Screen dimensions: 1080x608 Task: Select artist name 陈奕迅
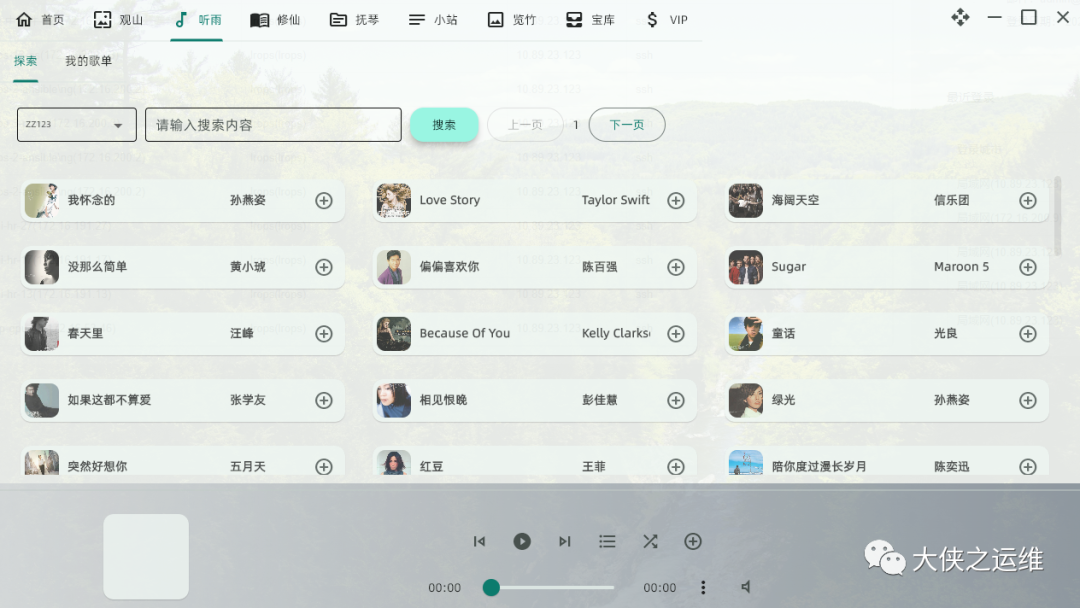click(x=951, y=466)
